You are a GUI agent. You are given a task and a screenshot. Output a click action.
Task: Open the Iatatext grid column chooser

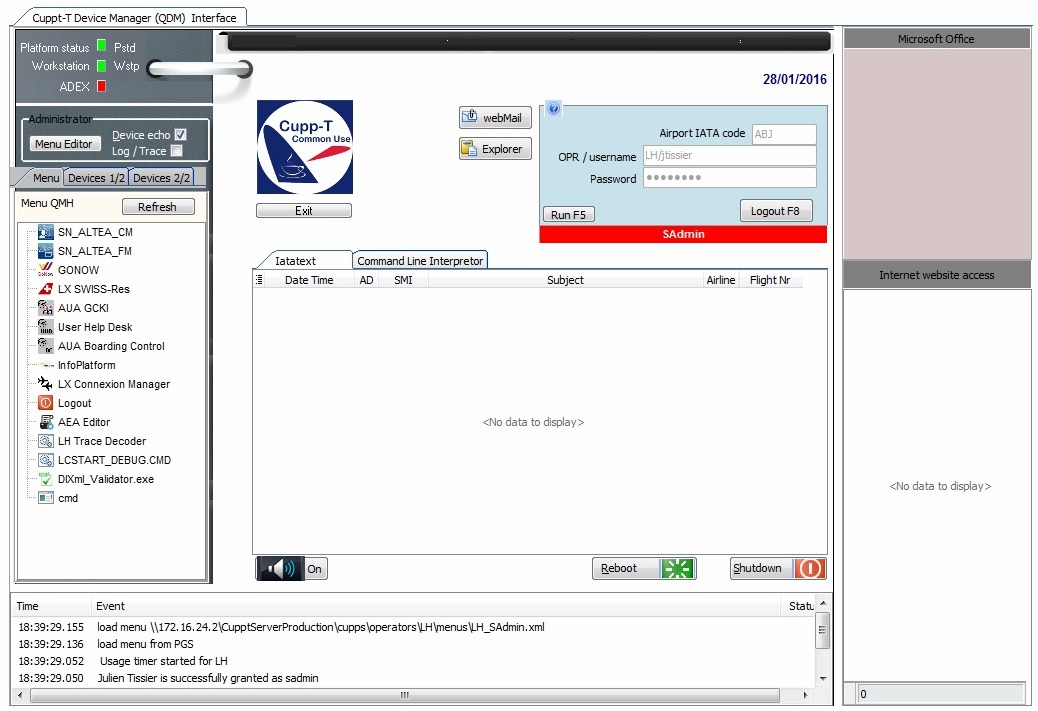tap(260, 280)
